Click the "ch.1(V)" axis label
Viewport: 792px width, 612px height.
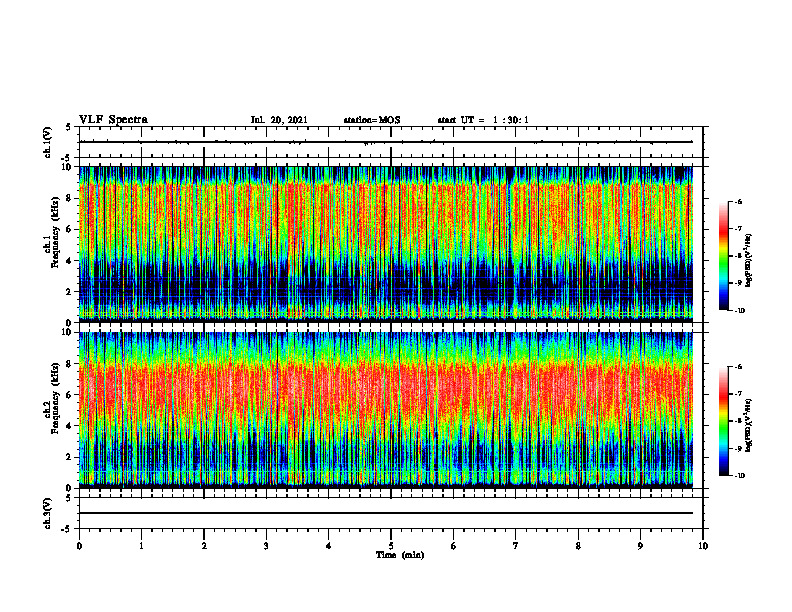[47, 142]
